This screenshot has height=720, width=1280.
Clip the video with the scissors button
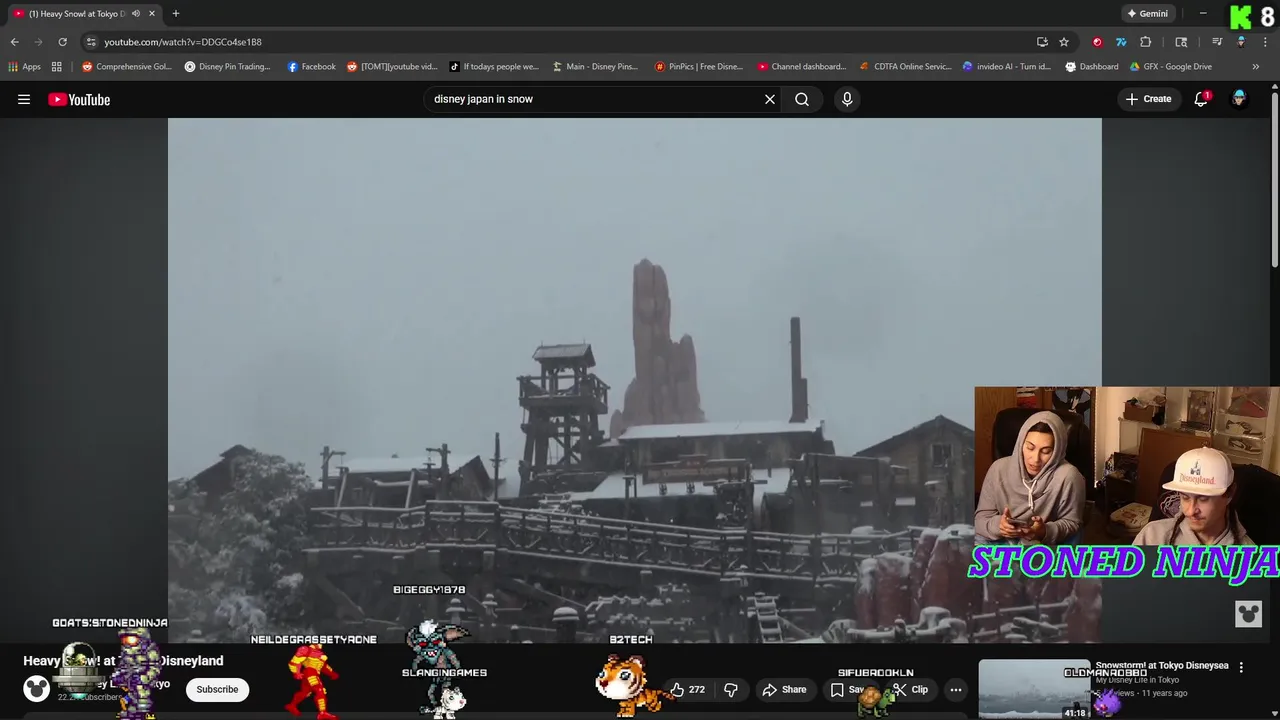(x=911, y=689)
